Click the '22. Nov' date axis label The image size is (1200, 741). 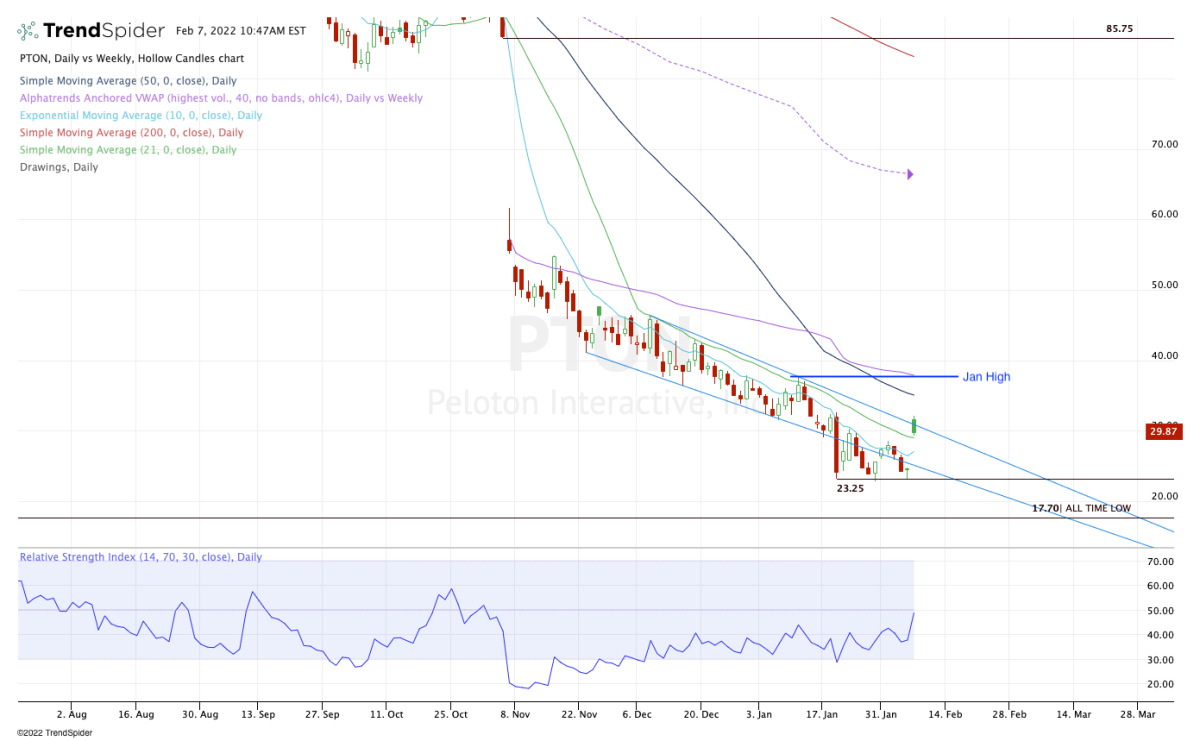pos(579,715)
